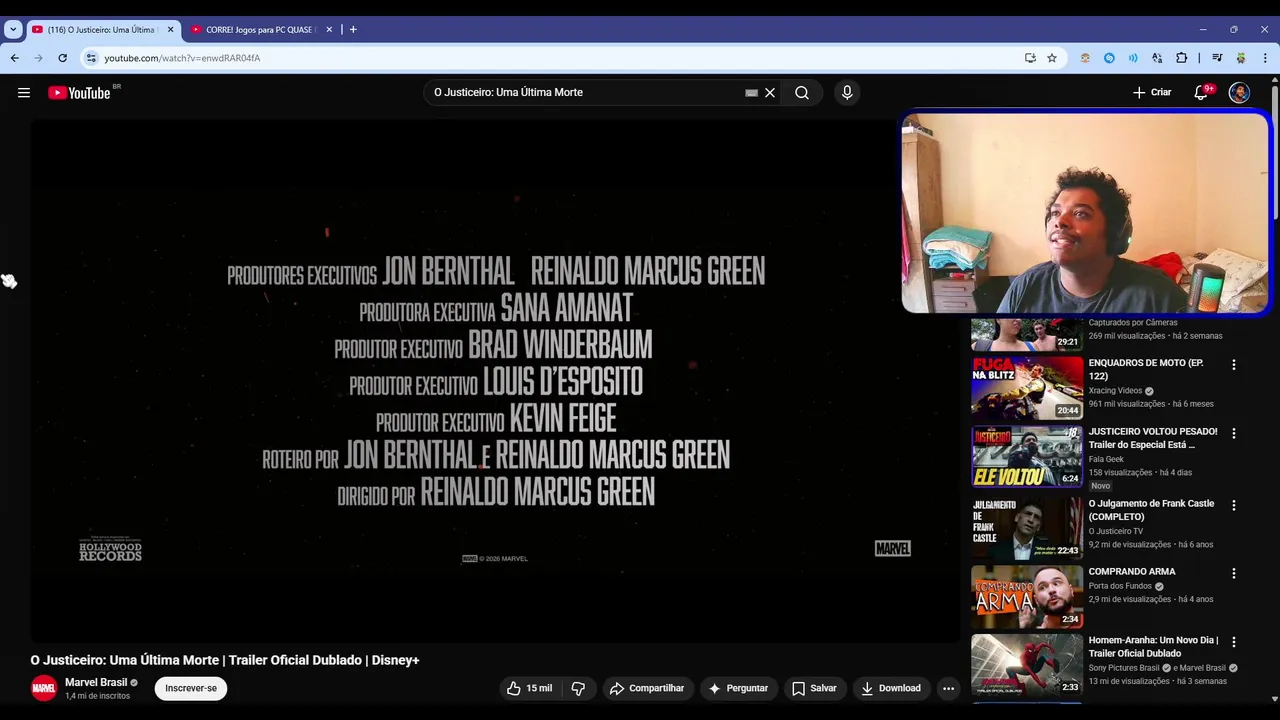Subscribe with the Inscrever-se button

point(191,688)
